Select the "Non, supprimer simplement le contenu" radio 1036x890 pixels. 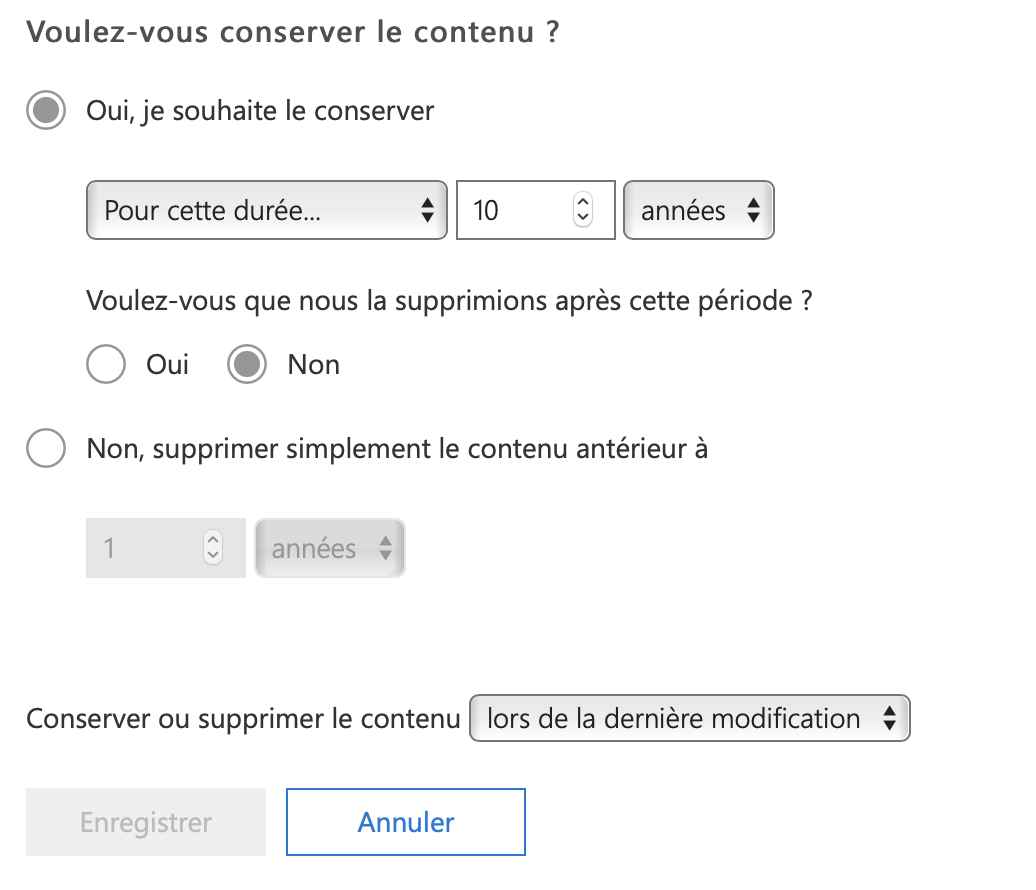tap(46, 449)
